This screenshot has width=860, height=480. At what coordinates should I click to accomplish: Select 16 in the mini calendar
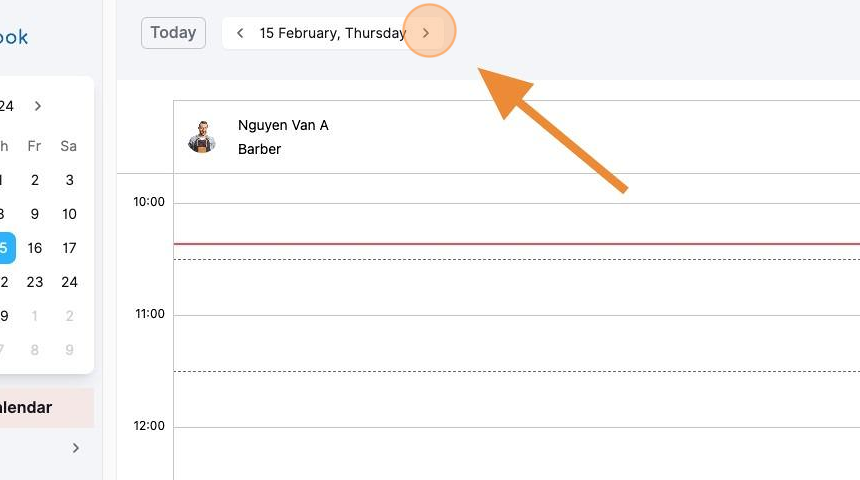[35, 248]
